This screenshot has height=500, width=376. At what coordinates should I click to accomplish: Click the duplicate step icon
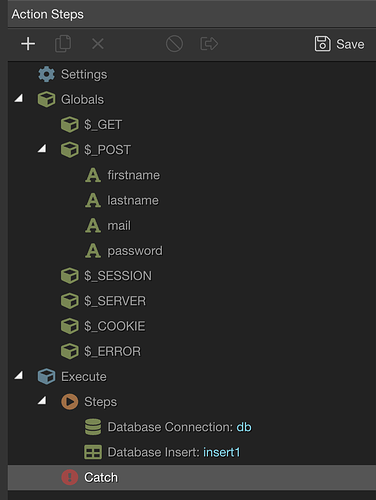[x=63, y=44]
